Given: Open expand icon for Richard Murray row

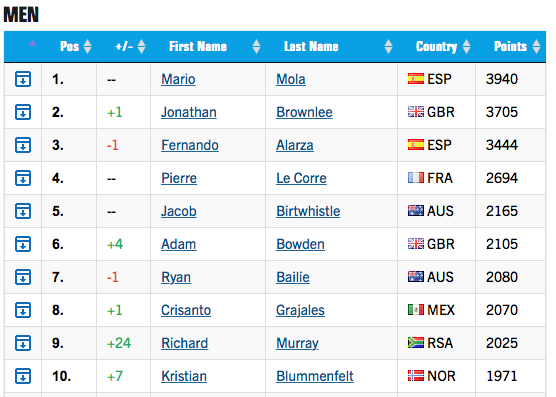Looking at the screenshot, I should pos(23,343).
